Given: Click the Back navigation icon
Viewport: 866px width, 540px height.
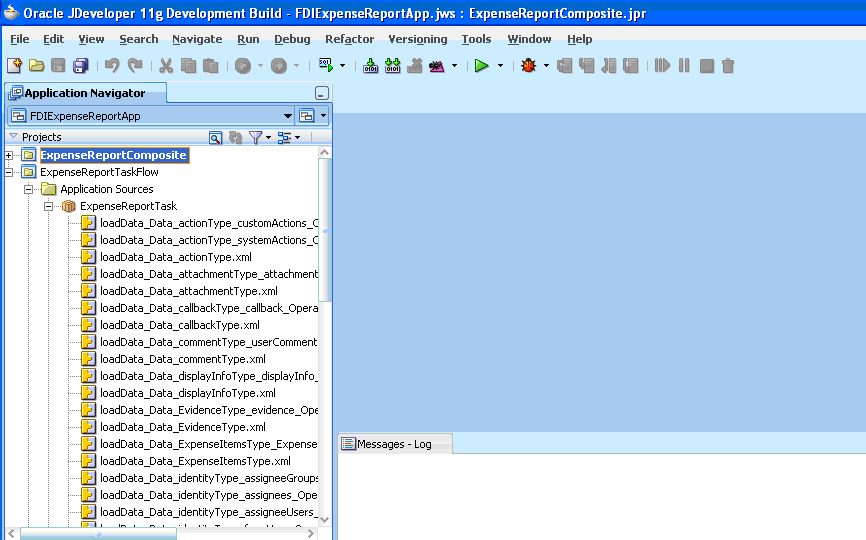Looking at the screenshot, I should [x=242, y=66].
